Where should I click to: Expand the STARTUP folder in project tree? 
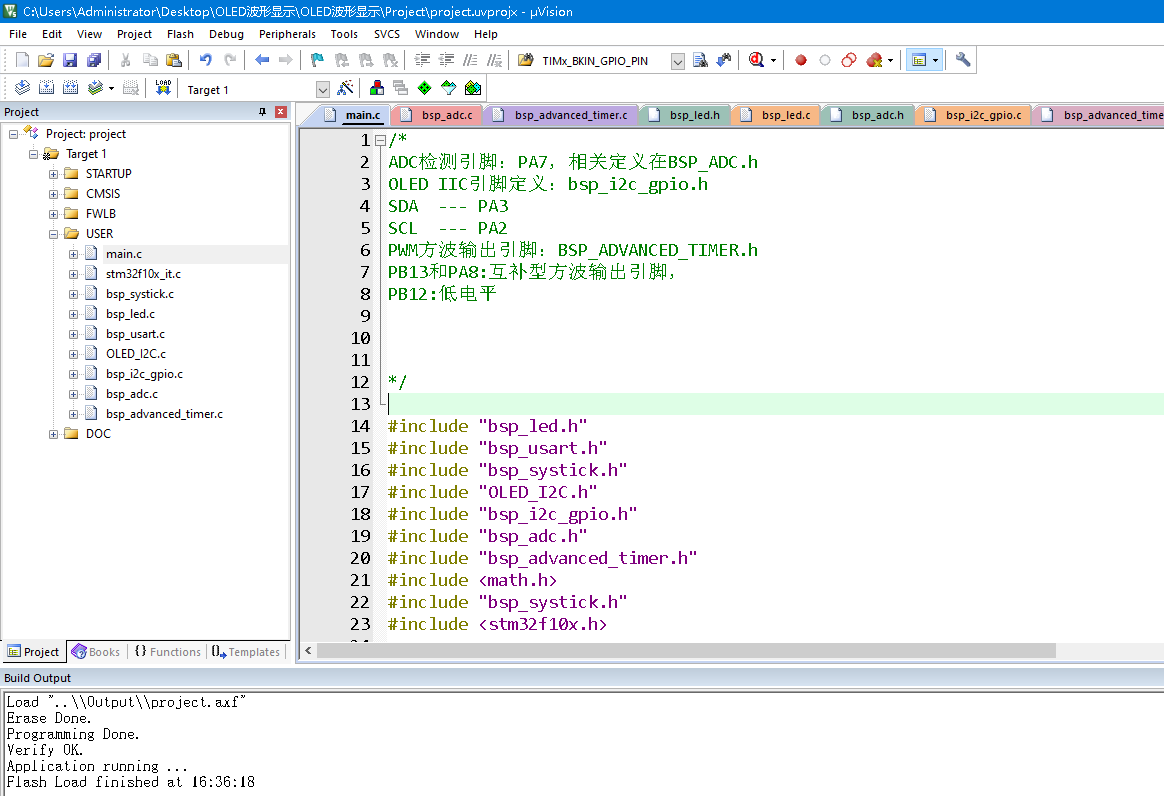(53, 174)
